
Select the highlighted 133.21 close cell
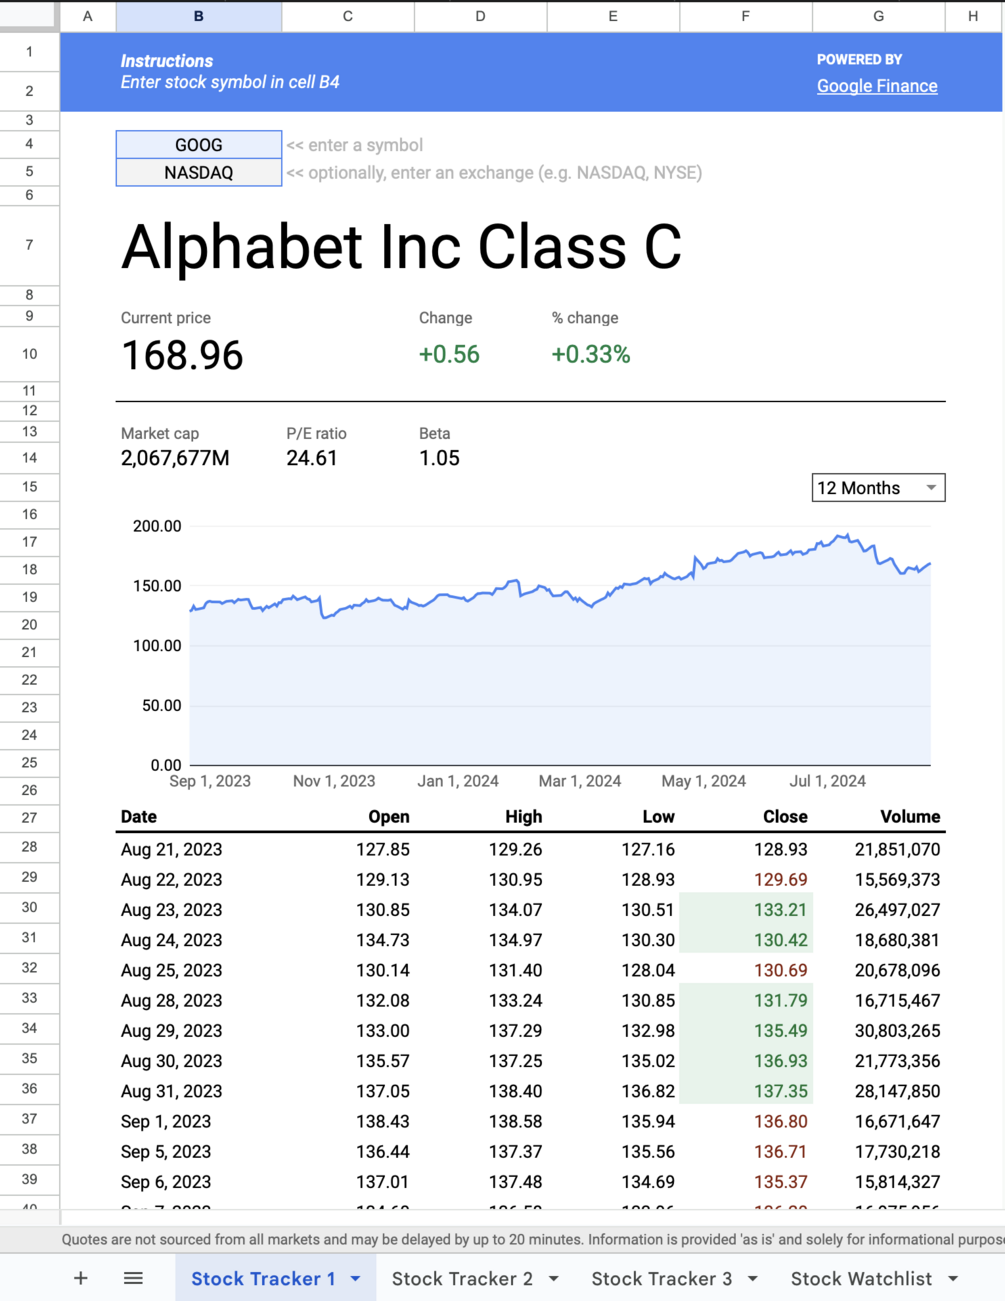click(x=746, y=910)
